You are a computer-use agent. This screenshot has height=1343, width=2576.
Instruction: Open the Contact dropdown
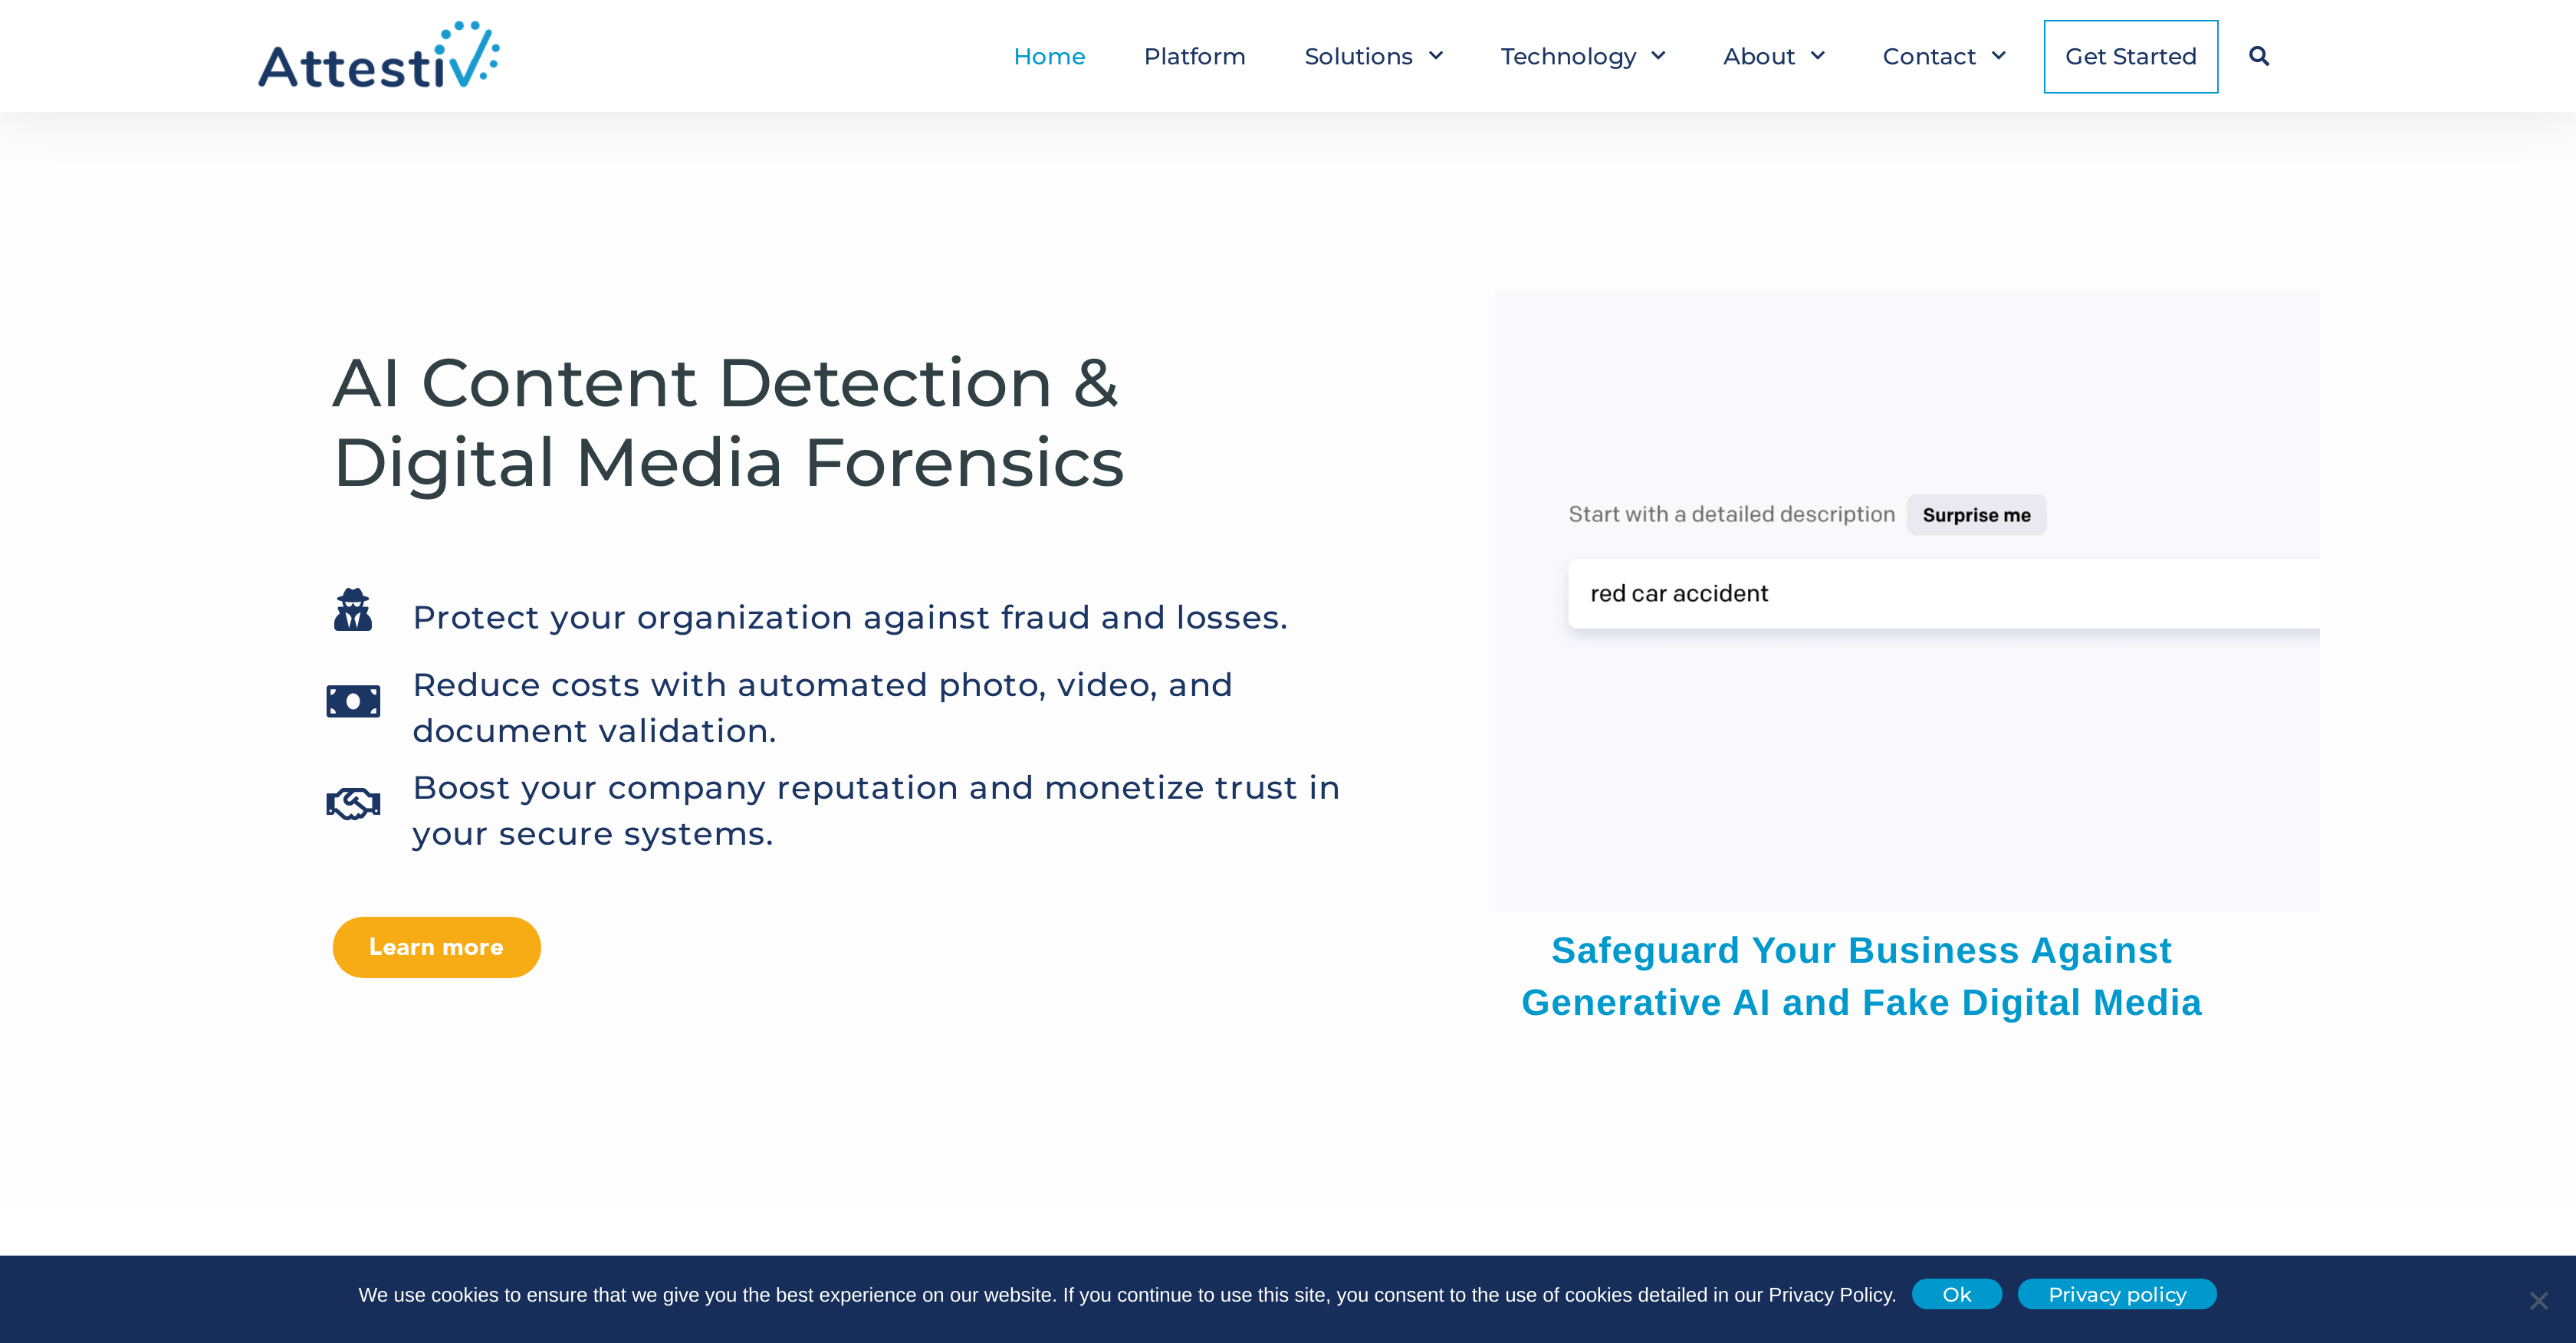[x=1943, y=56]
